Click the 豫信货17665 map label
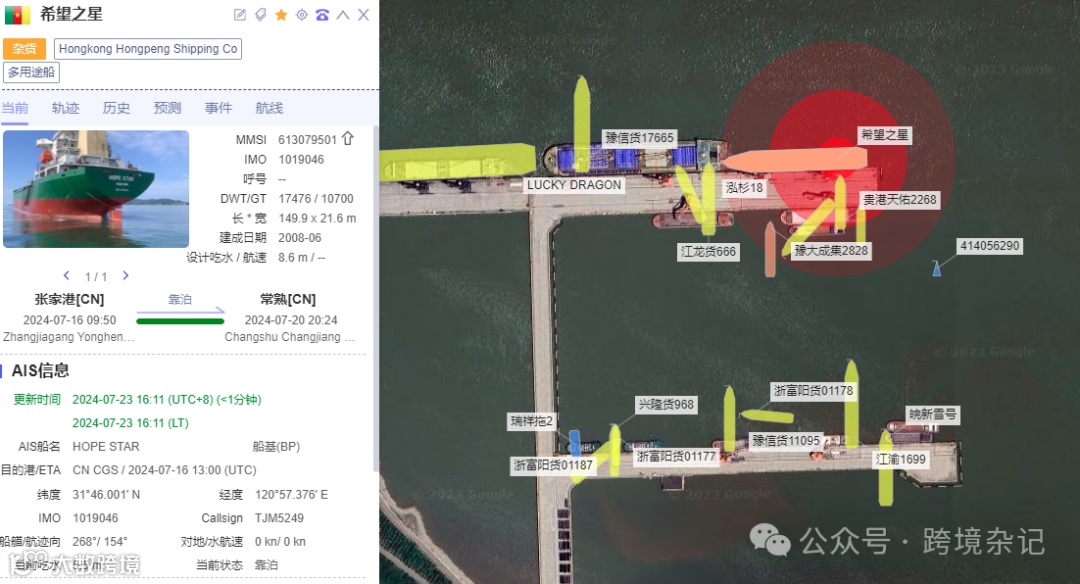The height and width of the screenshot is (584, 1080). pos(639,138)
